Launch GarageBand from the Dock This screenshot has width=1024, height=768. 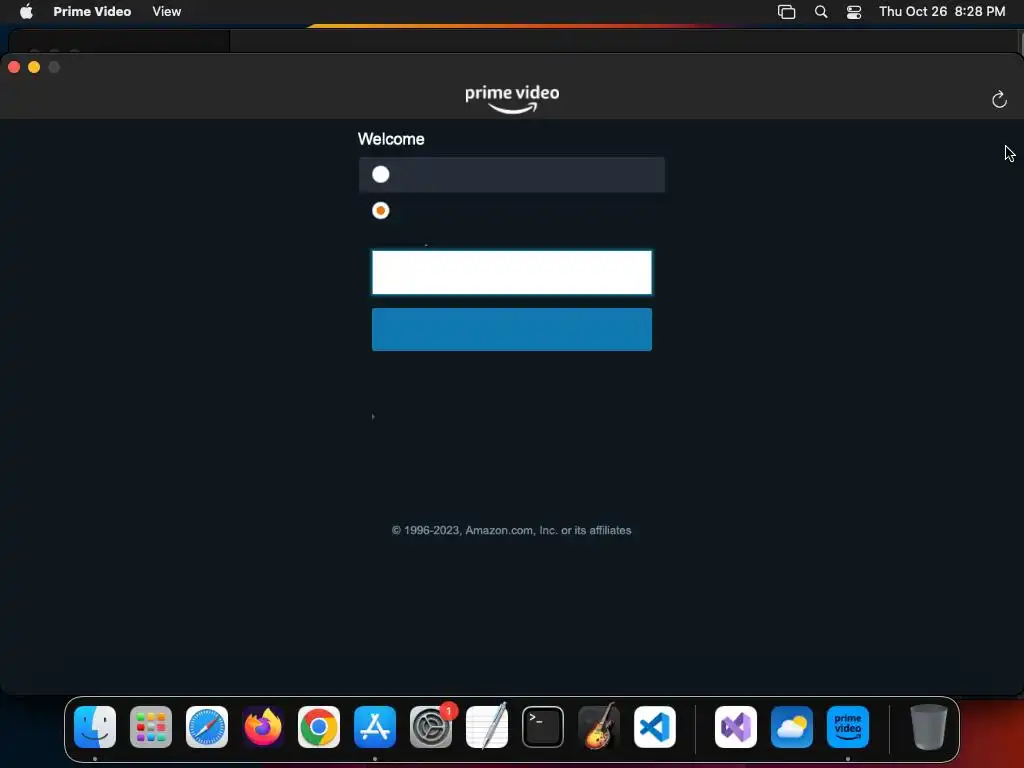(x=599, y=727)
